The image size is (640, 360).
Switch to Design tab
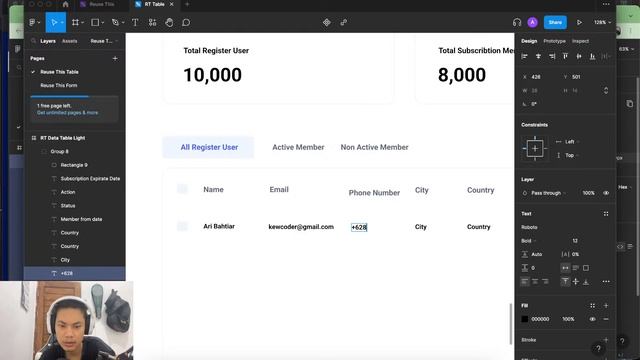(x=529, y=41)
